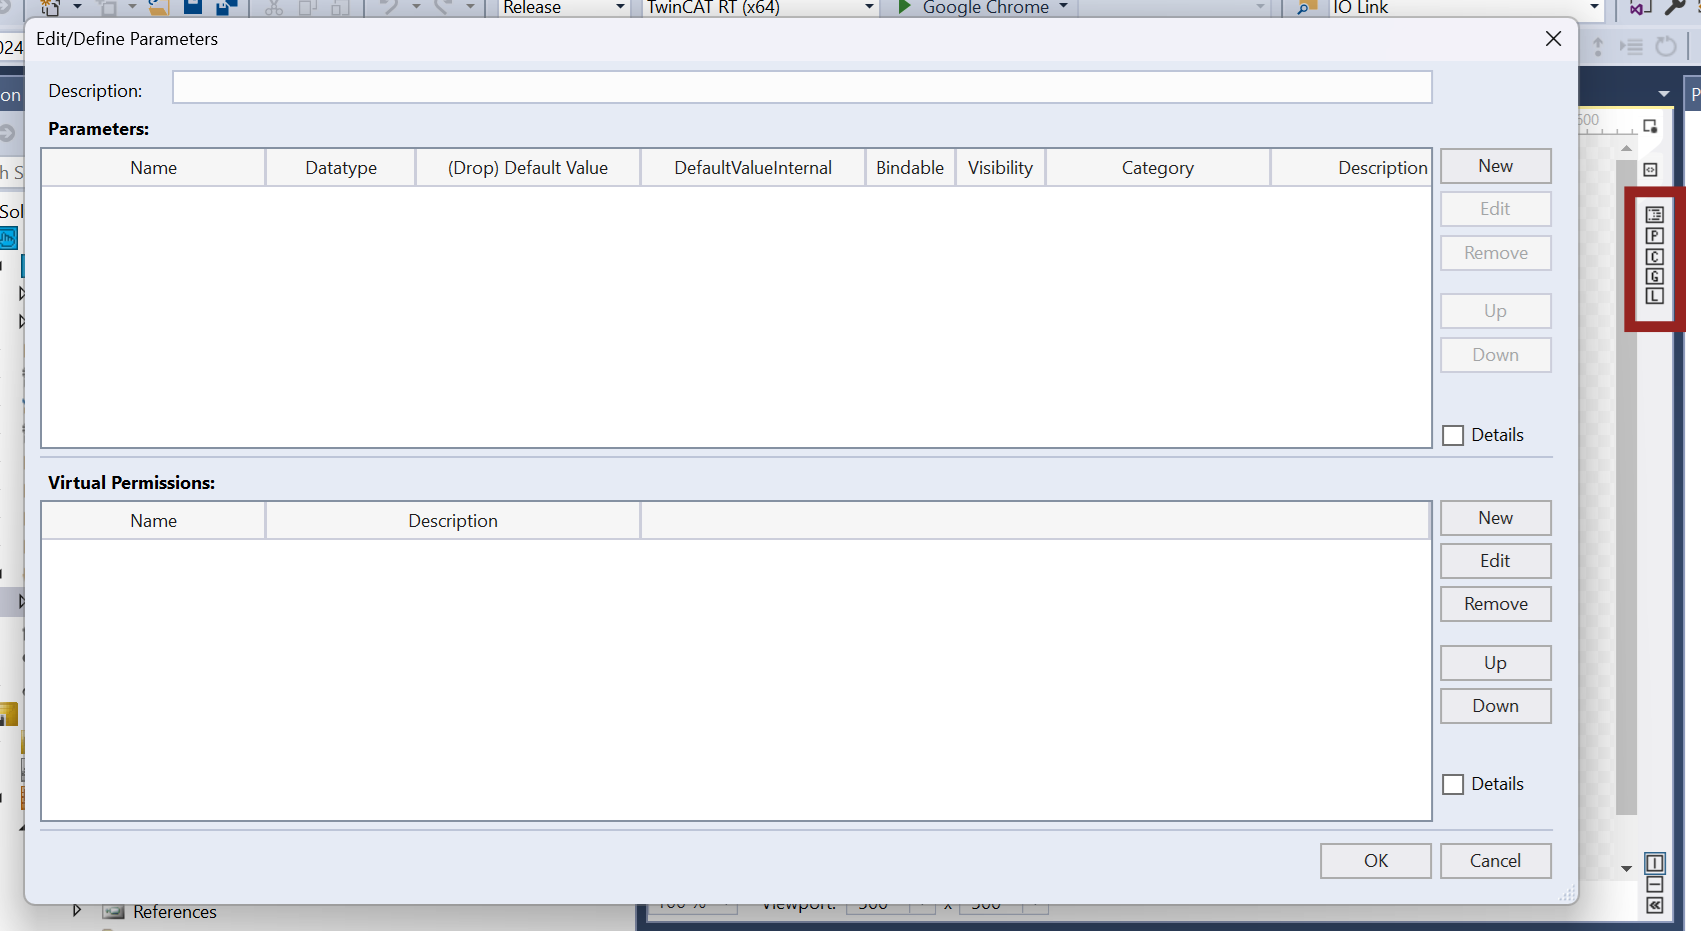Select the horizontal split view icon
Screen dimensions: 1701x931
tap(1655, 885)
